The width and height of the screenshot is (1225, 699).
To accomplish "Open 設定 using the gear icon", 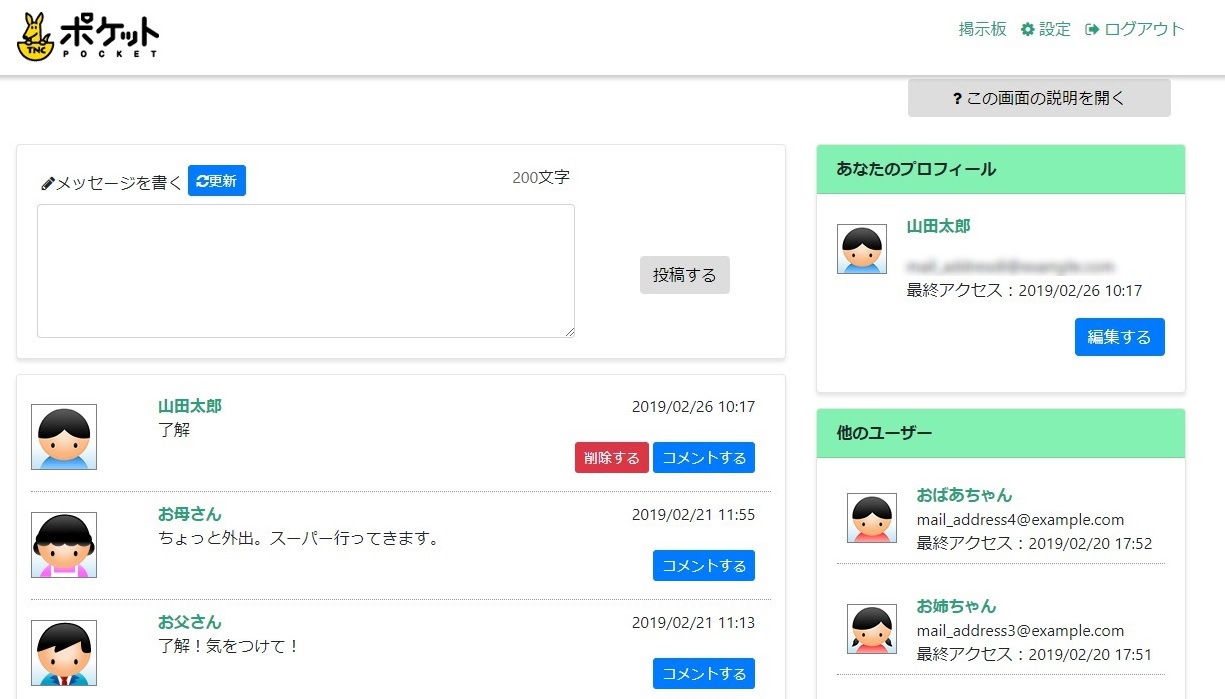I will [x=1027, y=29].
